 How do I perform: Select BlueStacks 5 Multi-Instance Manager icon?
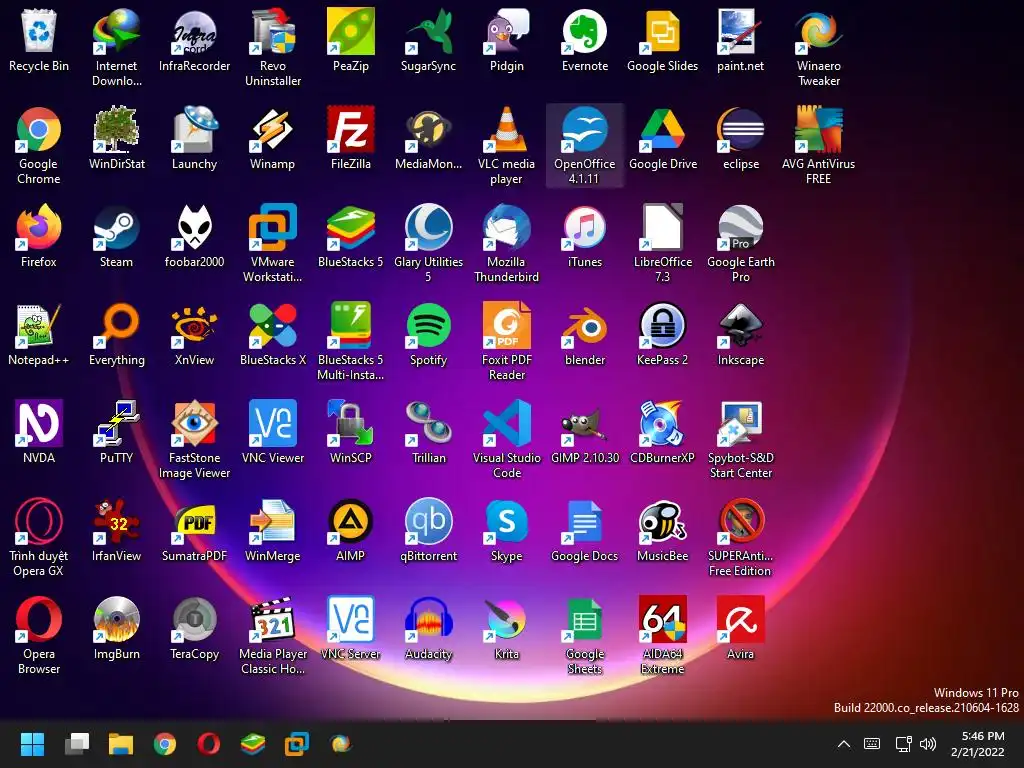(351, 327)
